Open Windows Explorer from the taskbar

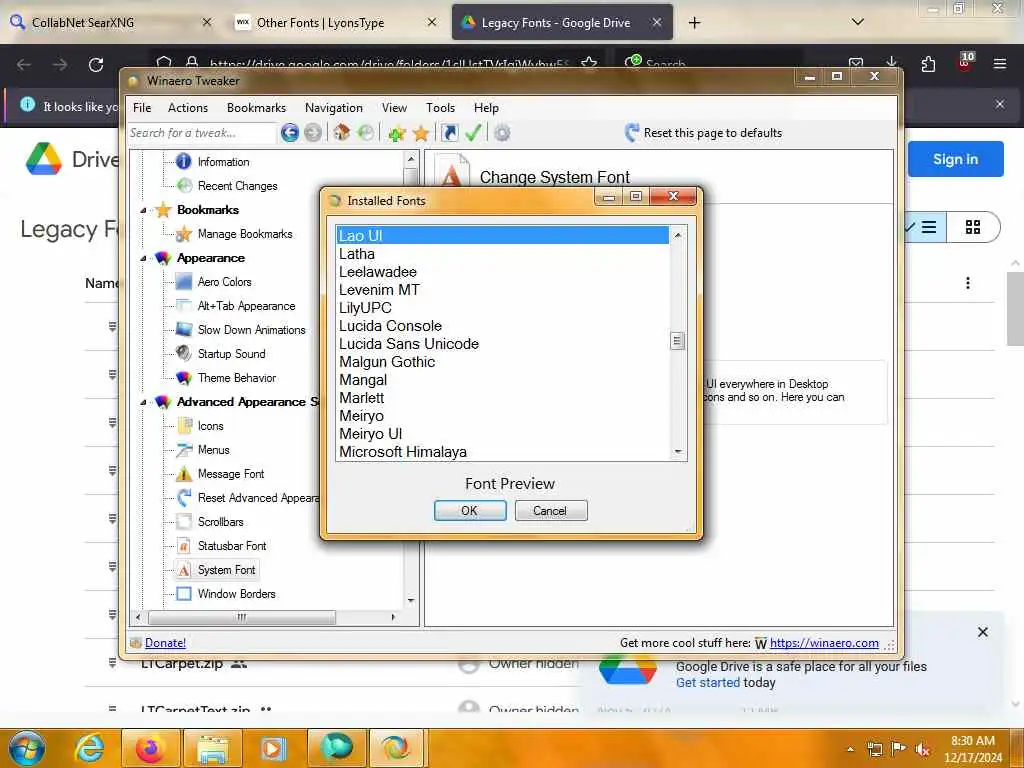(x=213, y=748)
